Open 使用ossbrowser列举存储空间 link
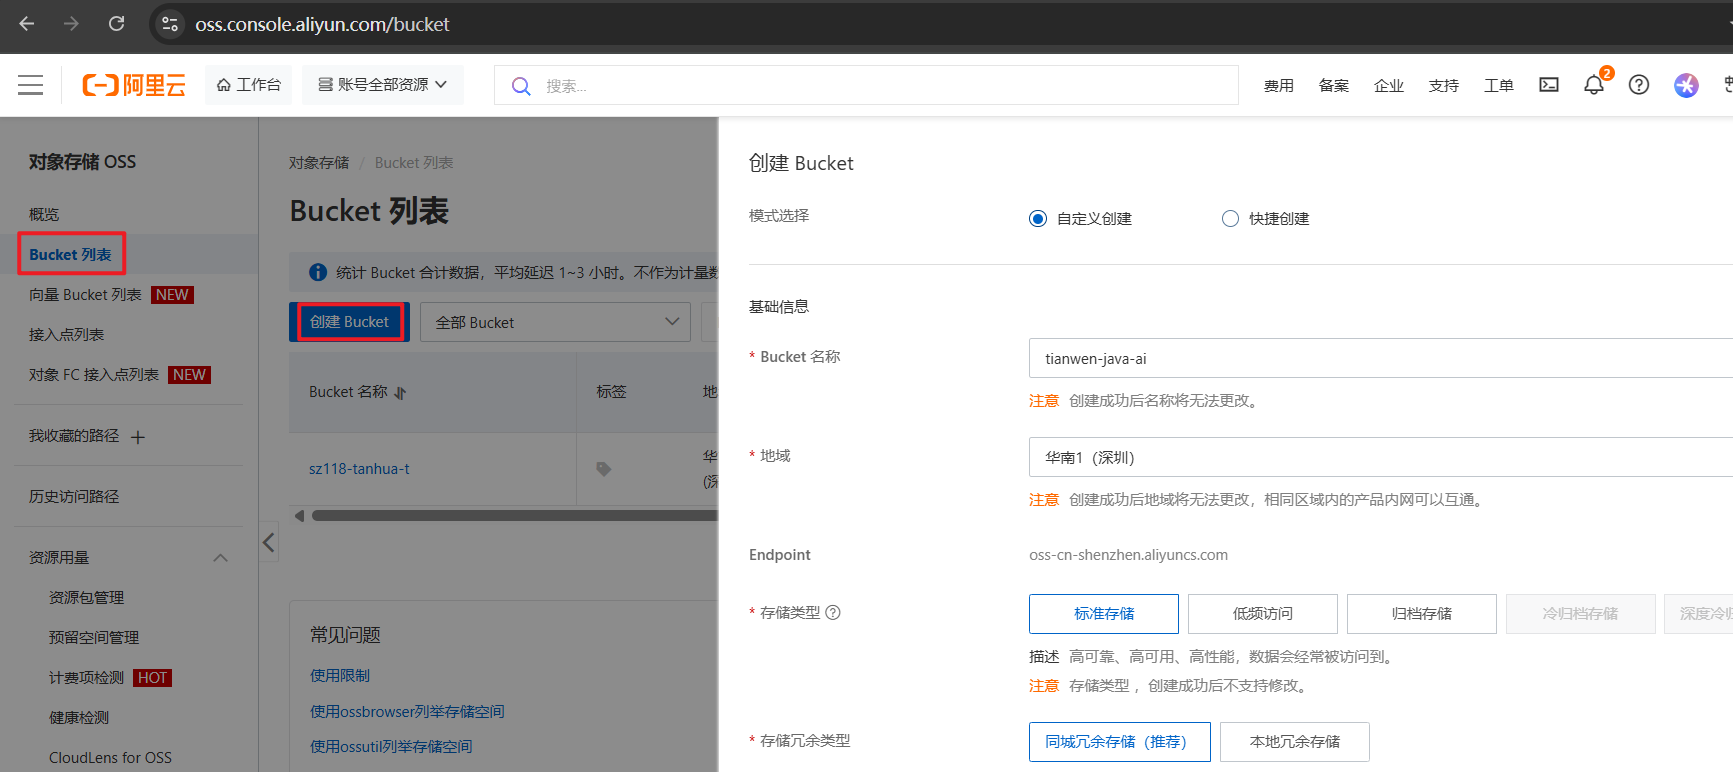 point(407,711)
